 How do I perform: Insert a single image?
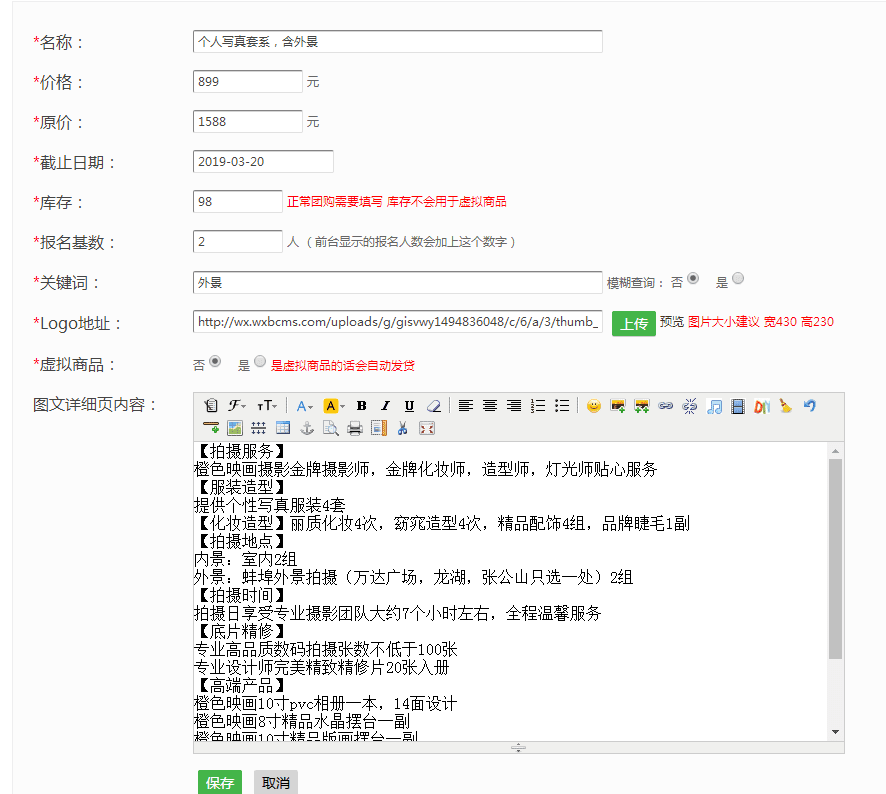tap(618, 406)
